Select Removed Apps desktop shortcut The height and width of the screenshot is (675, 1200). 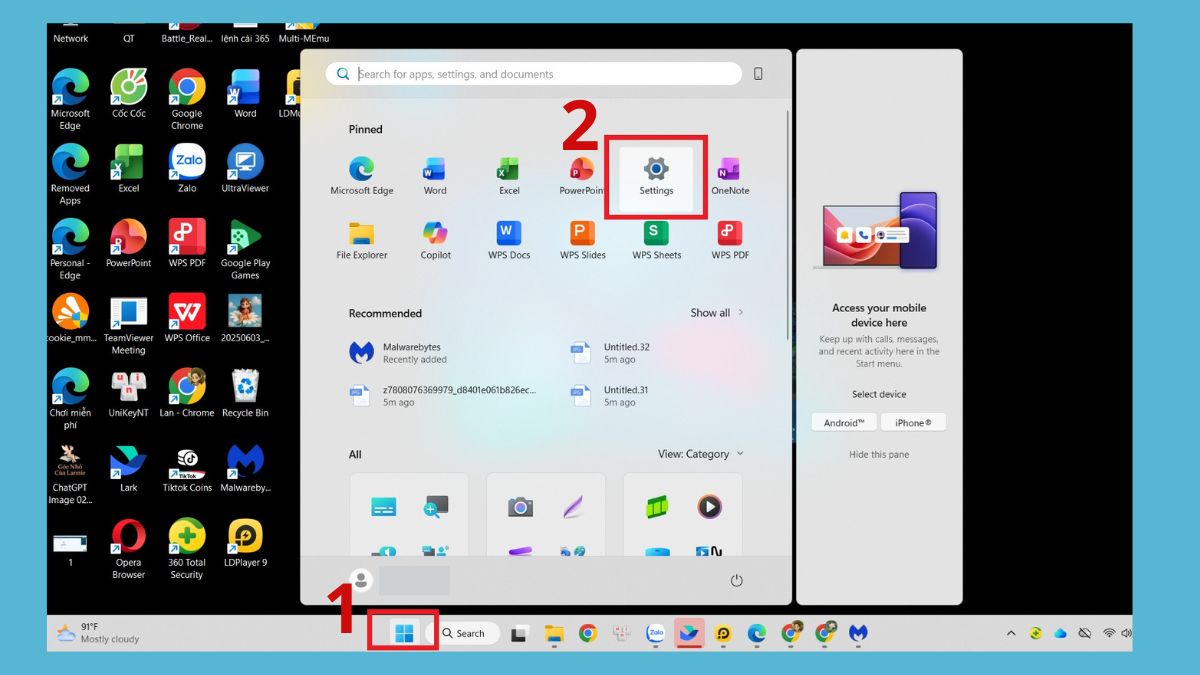(70, 175)
